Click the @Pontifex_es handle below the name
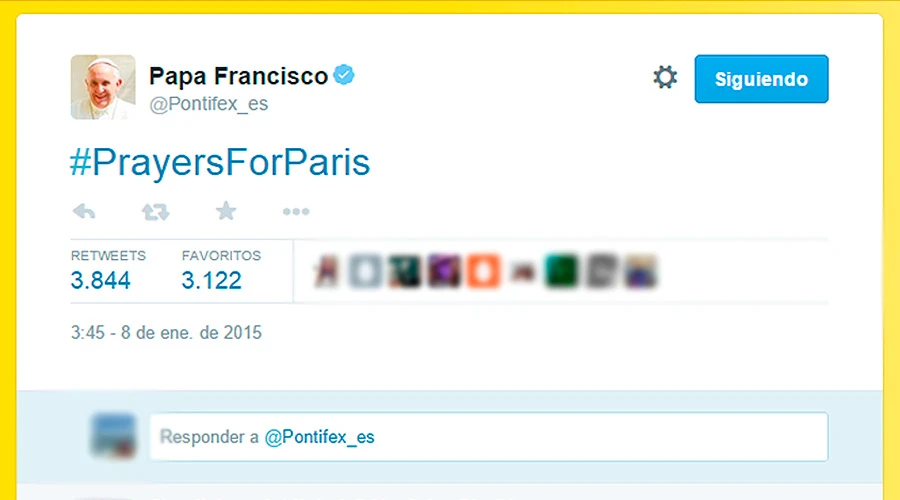 208,104
